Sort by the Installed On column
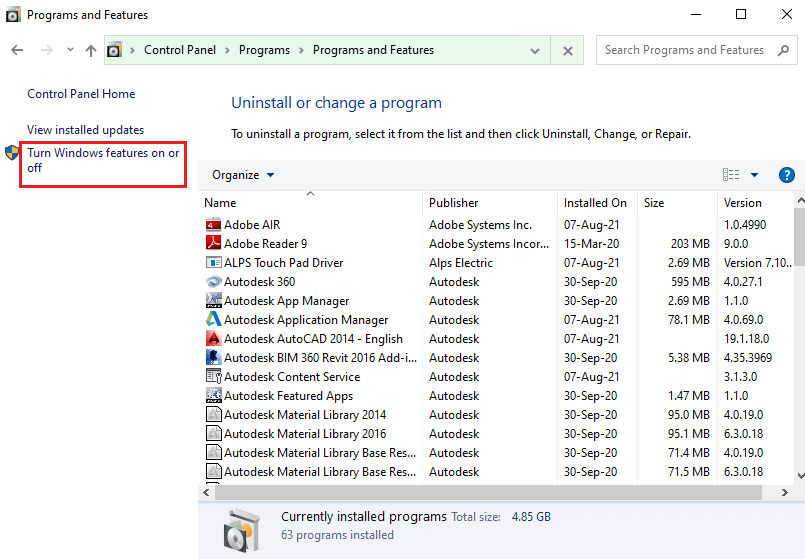This screenshot has width=805, height=559. tap(598, 203)
